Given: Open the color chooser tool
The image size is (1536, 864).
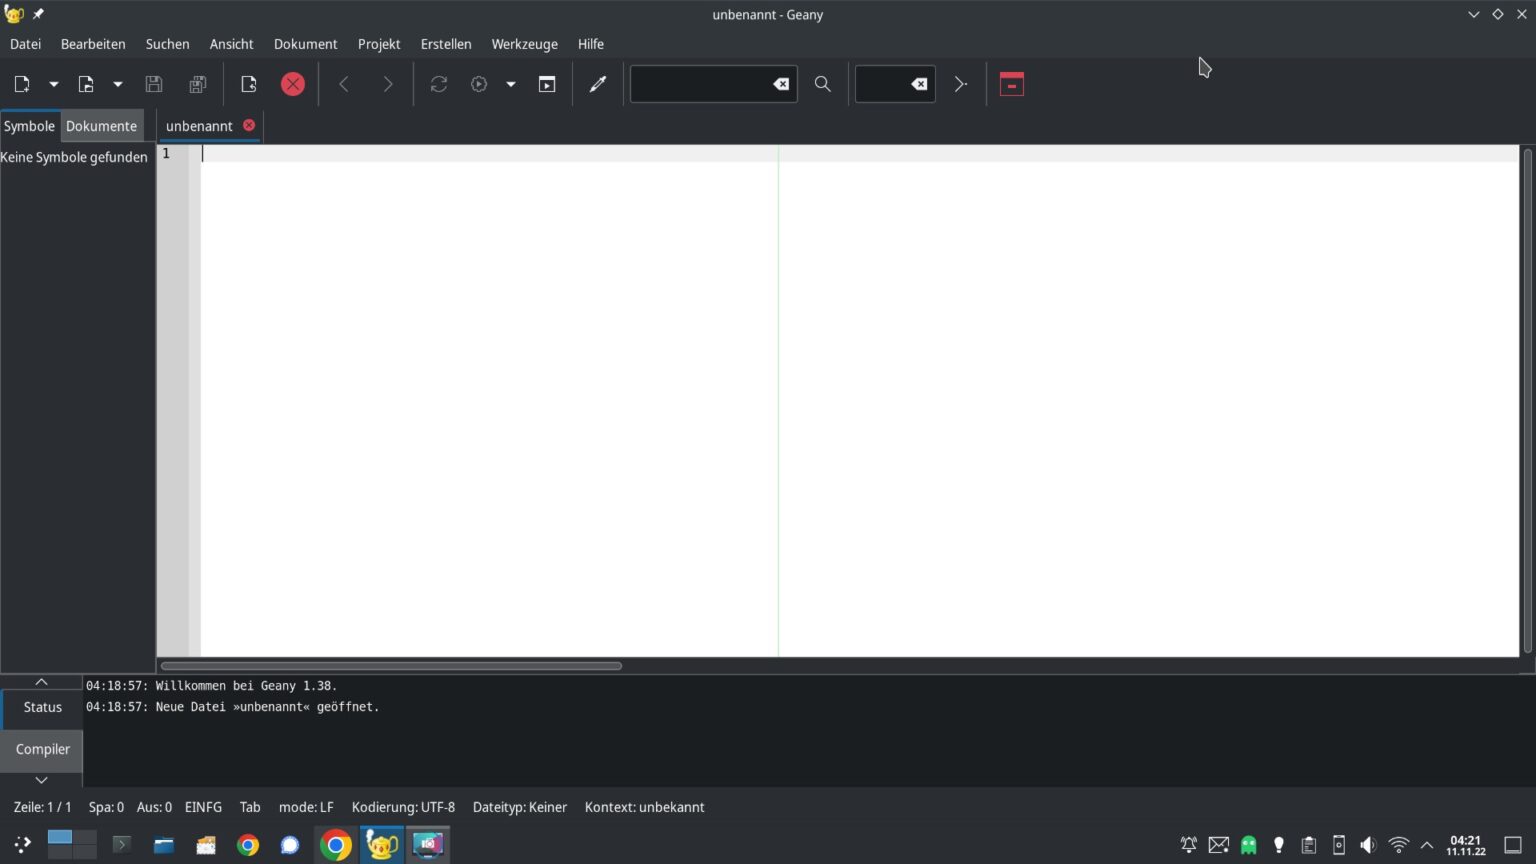Looking at the screenshot, I should (x=597, y=84).
